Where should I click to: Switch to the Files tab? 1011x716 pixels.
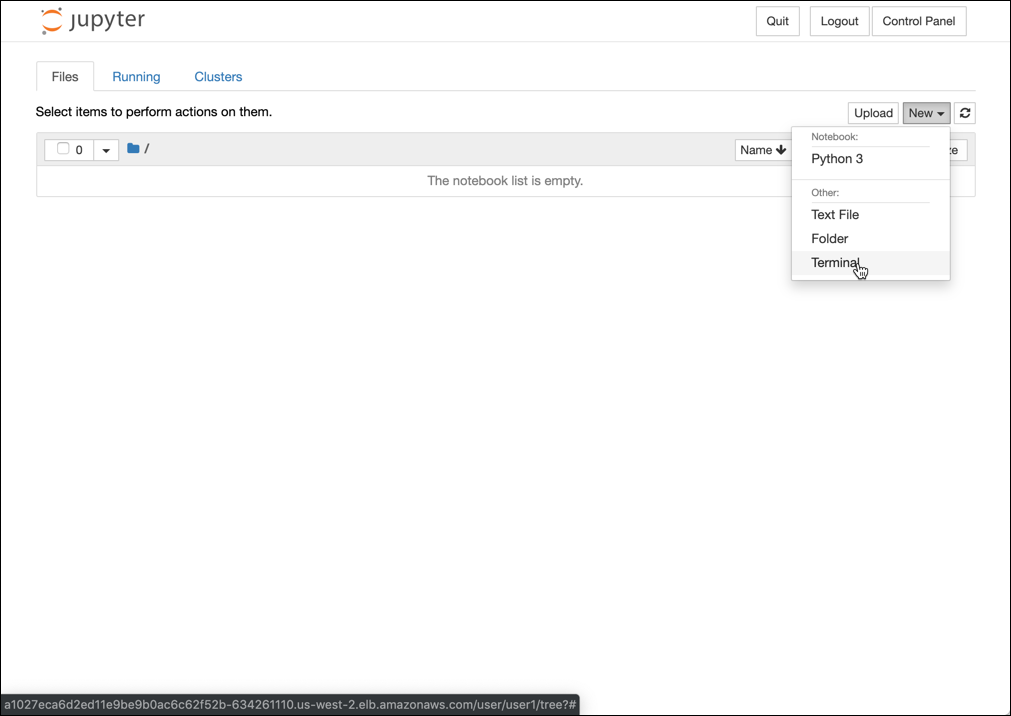65,77
